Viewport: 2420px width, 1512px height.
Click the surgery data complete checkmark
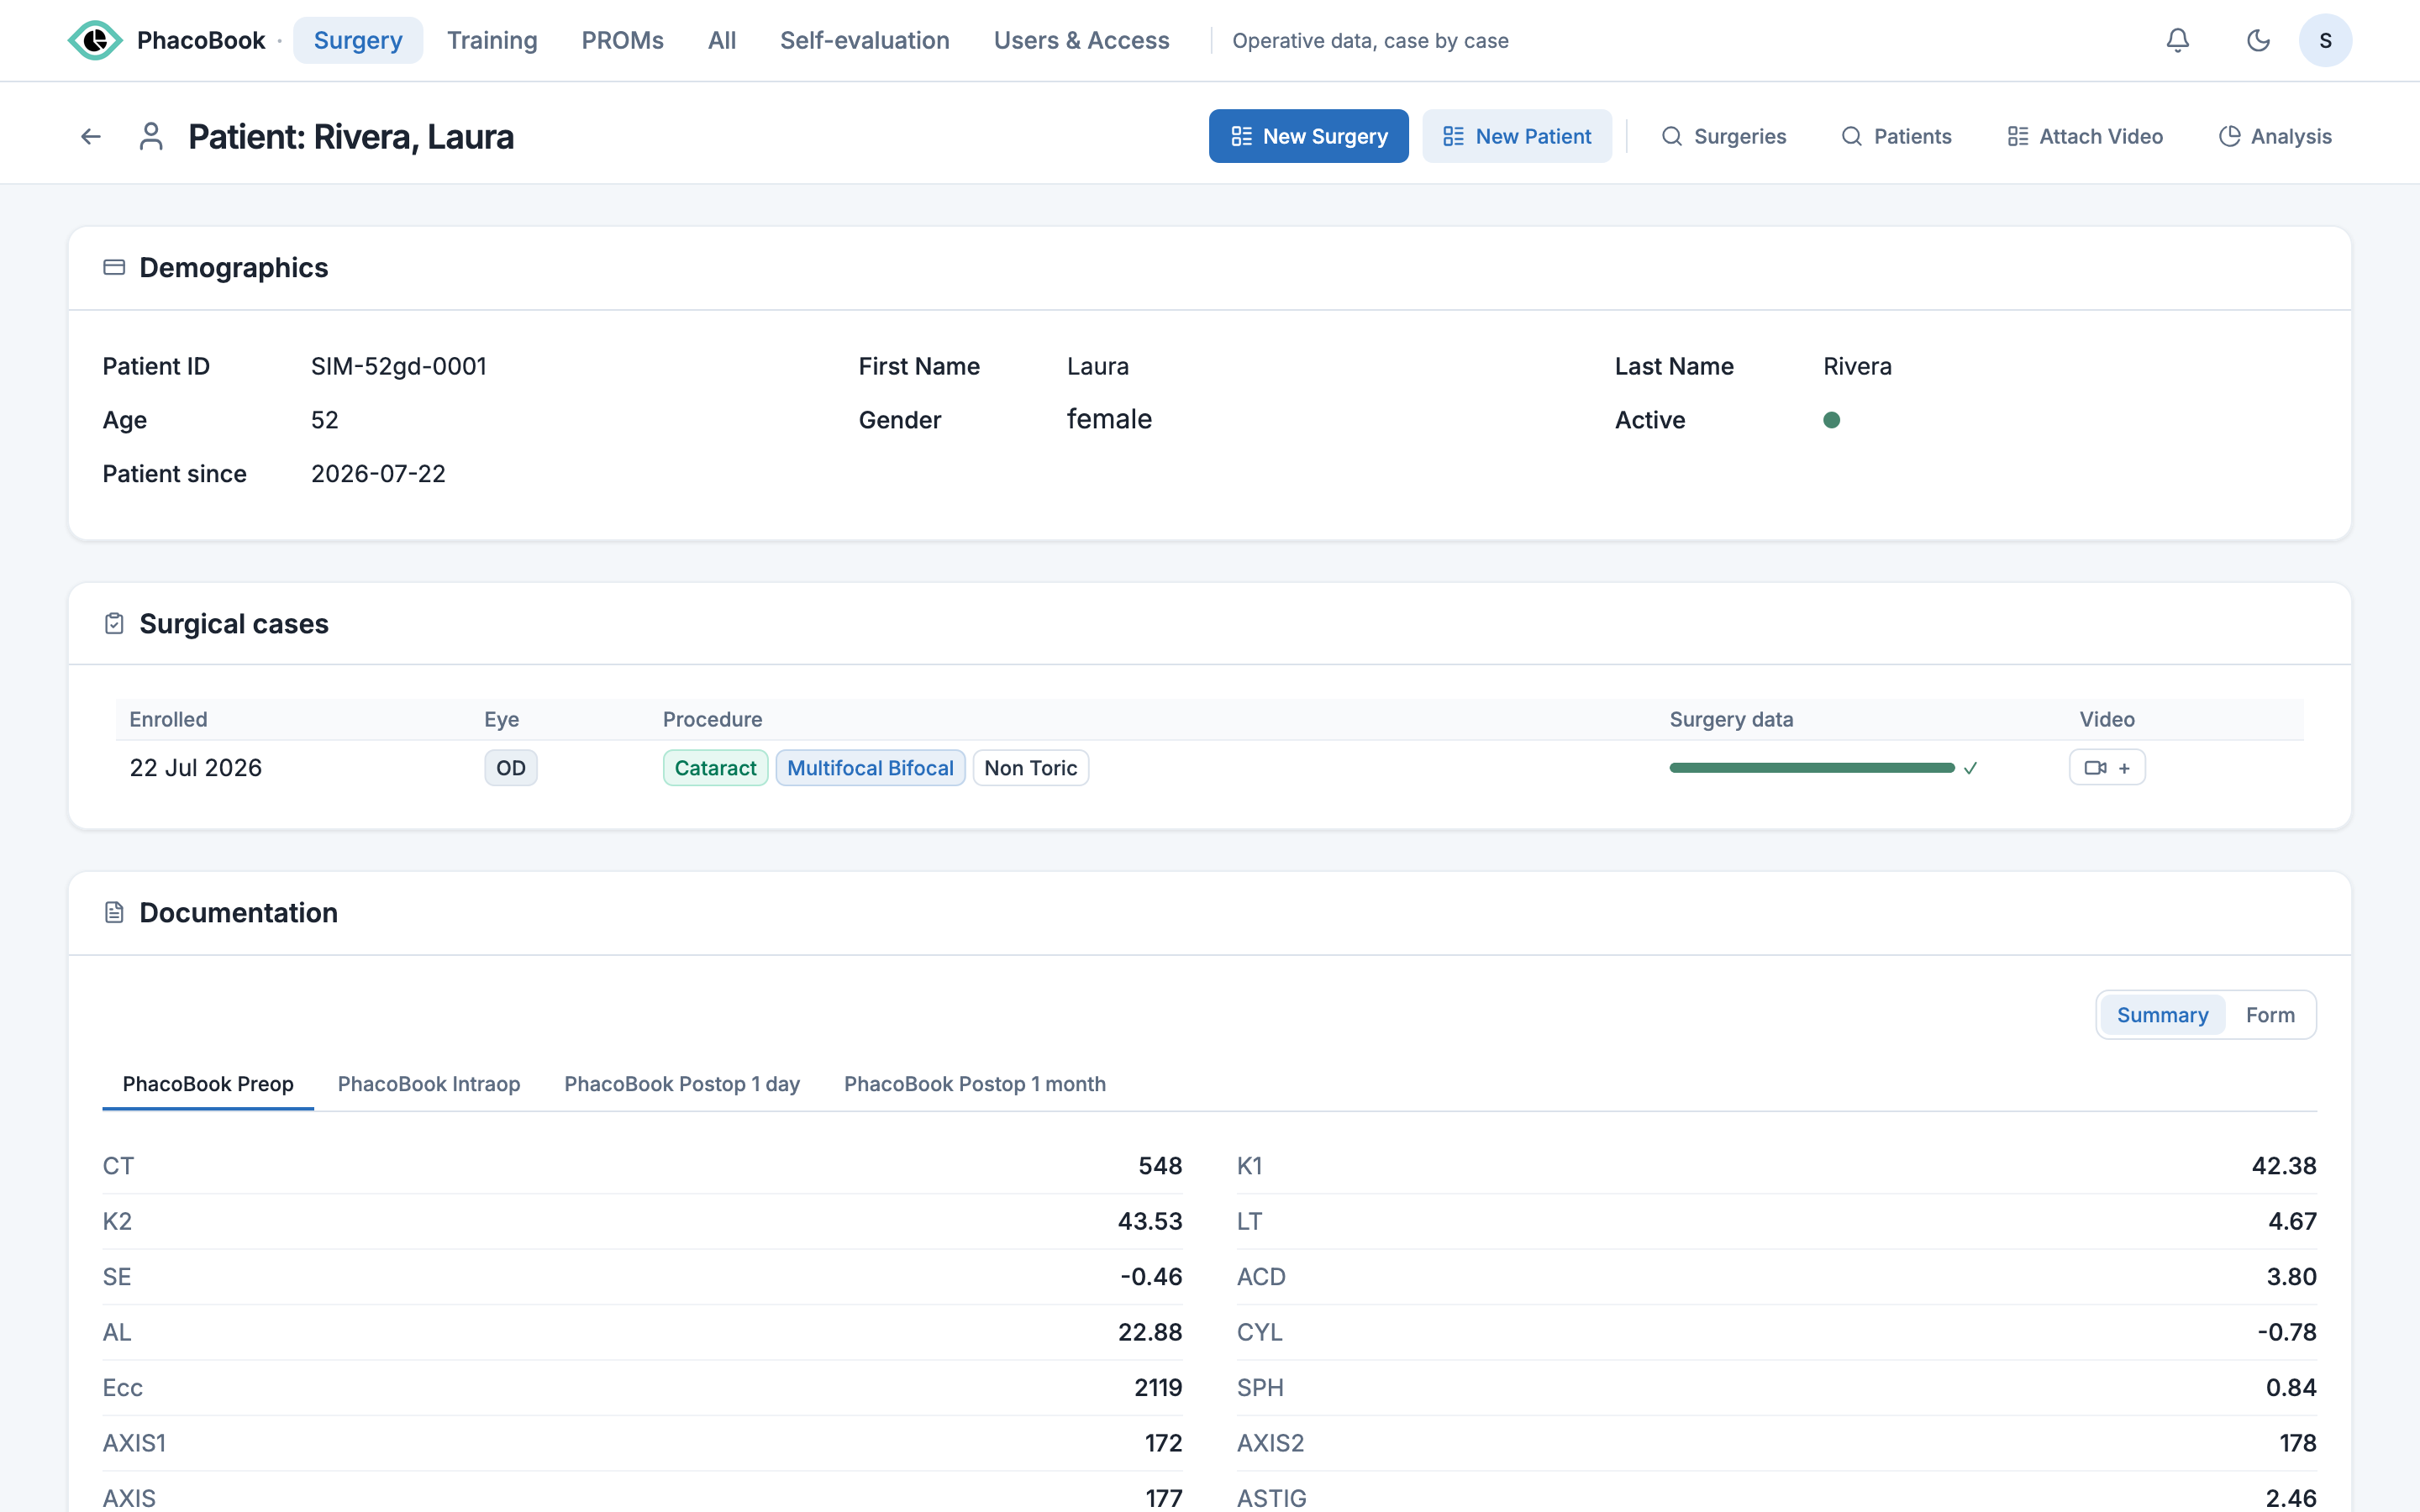[x=1970, y=768]
